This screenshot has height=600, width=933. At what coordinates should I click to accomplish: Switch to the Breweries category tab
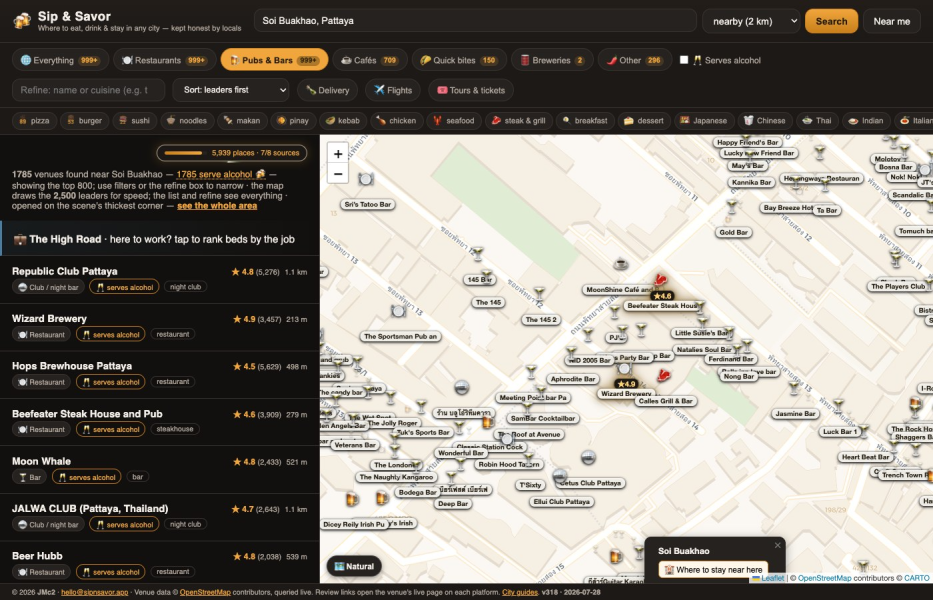tap(552, 60)
